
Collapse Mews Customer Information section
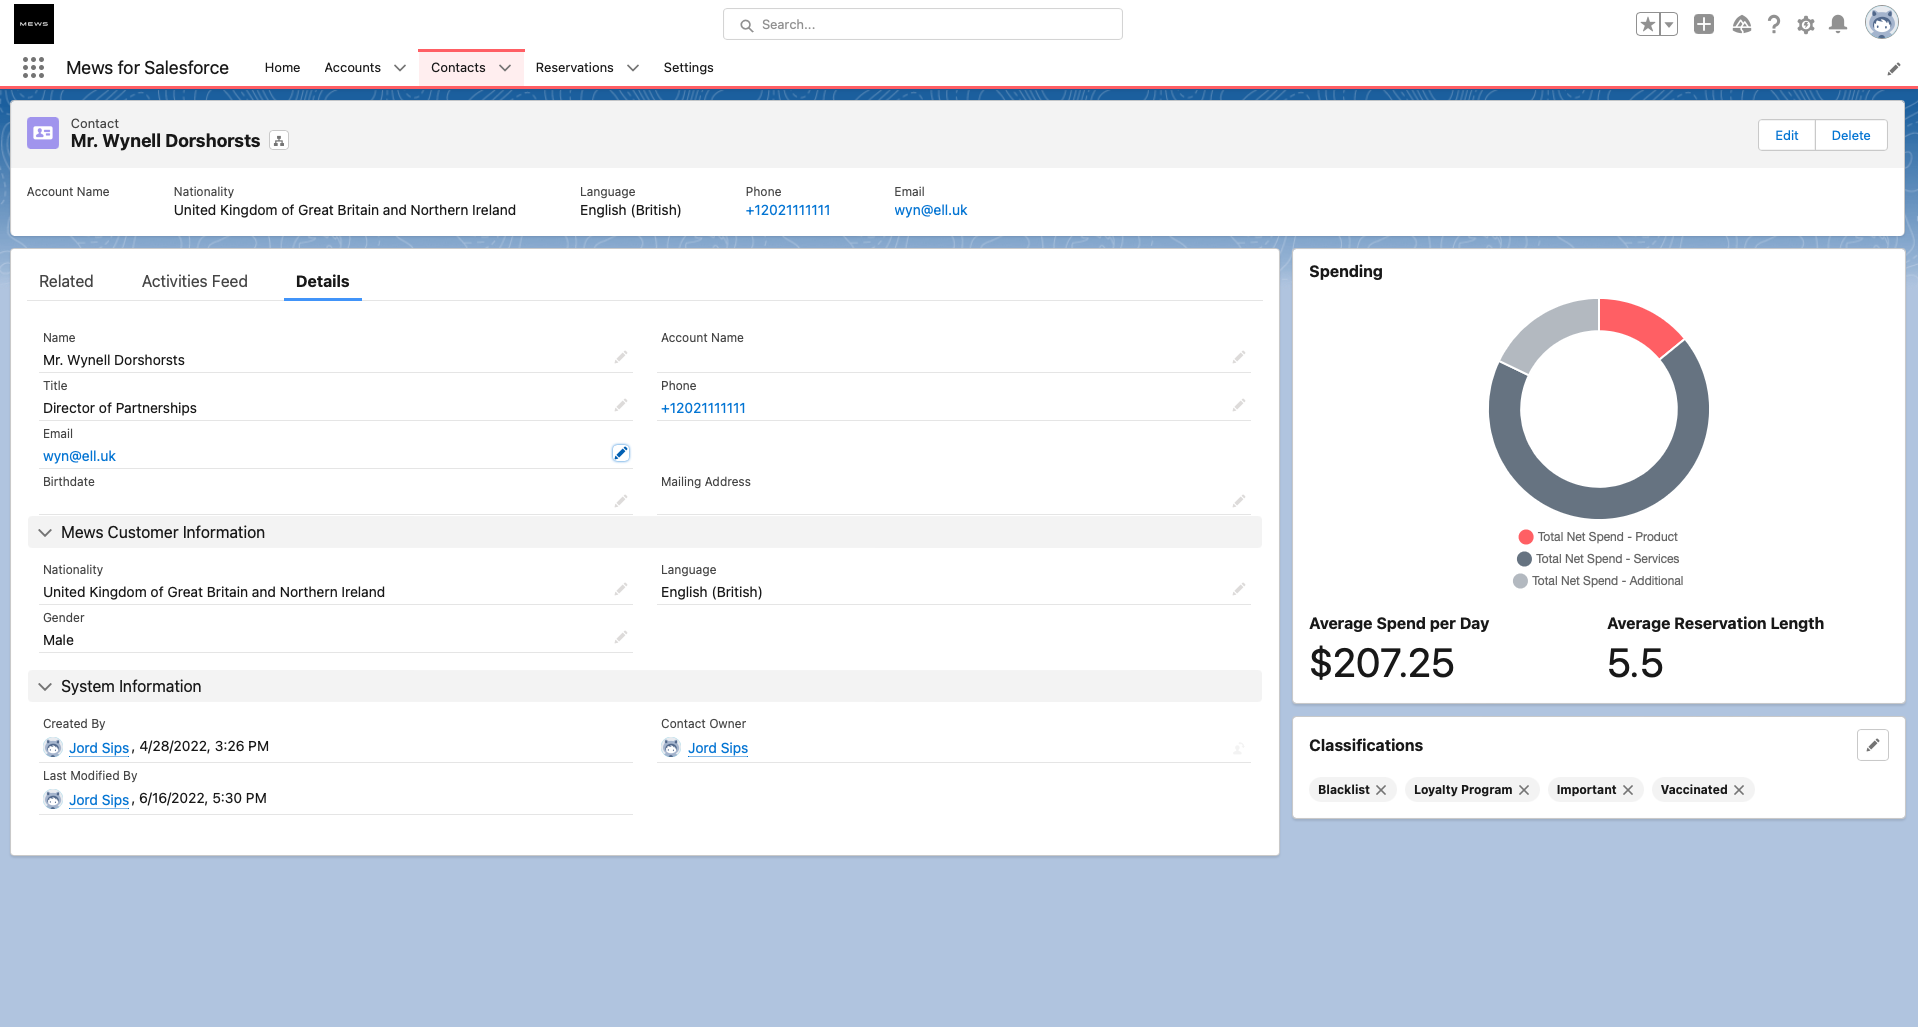click(45, 533)
